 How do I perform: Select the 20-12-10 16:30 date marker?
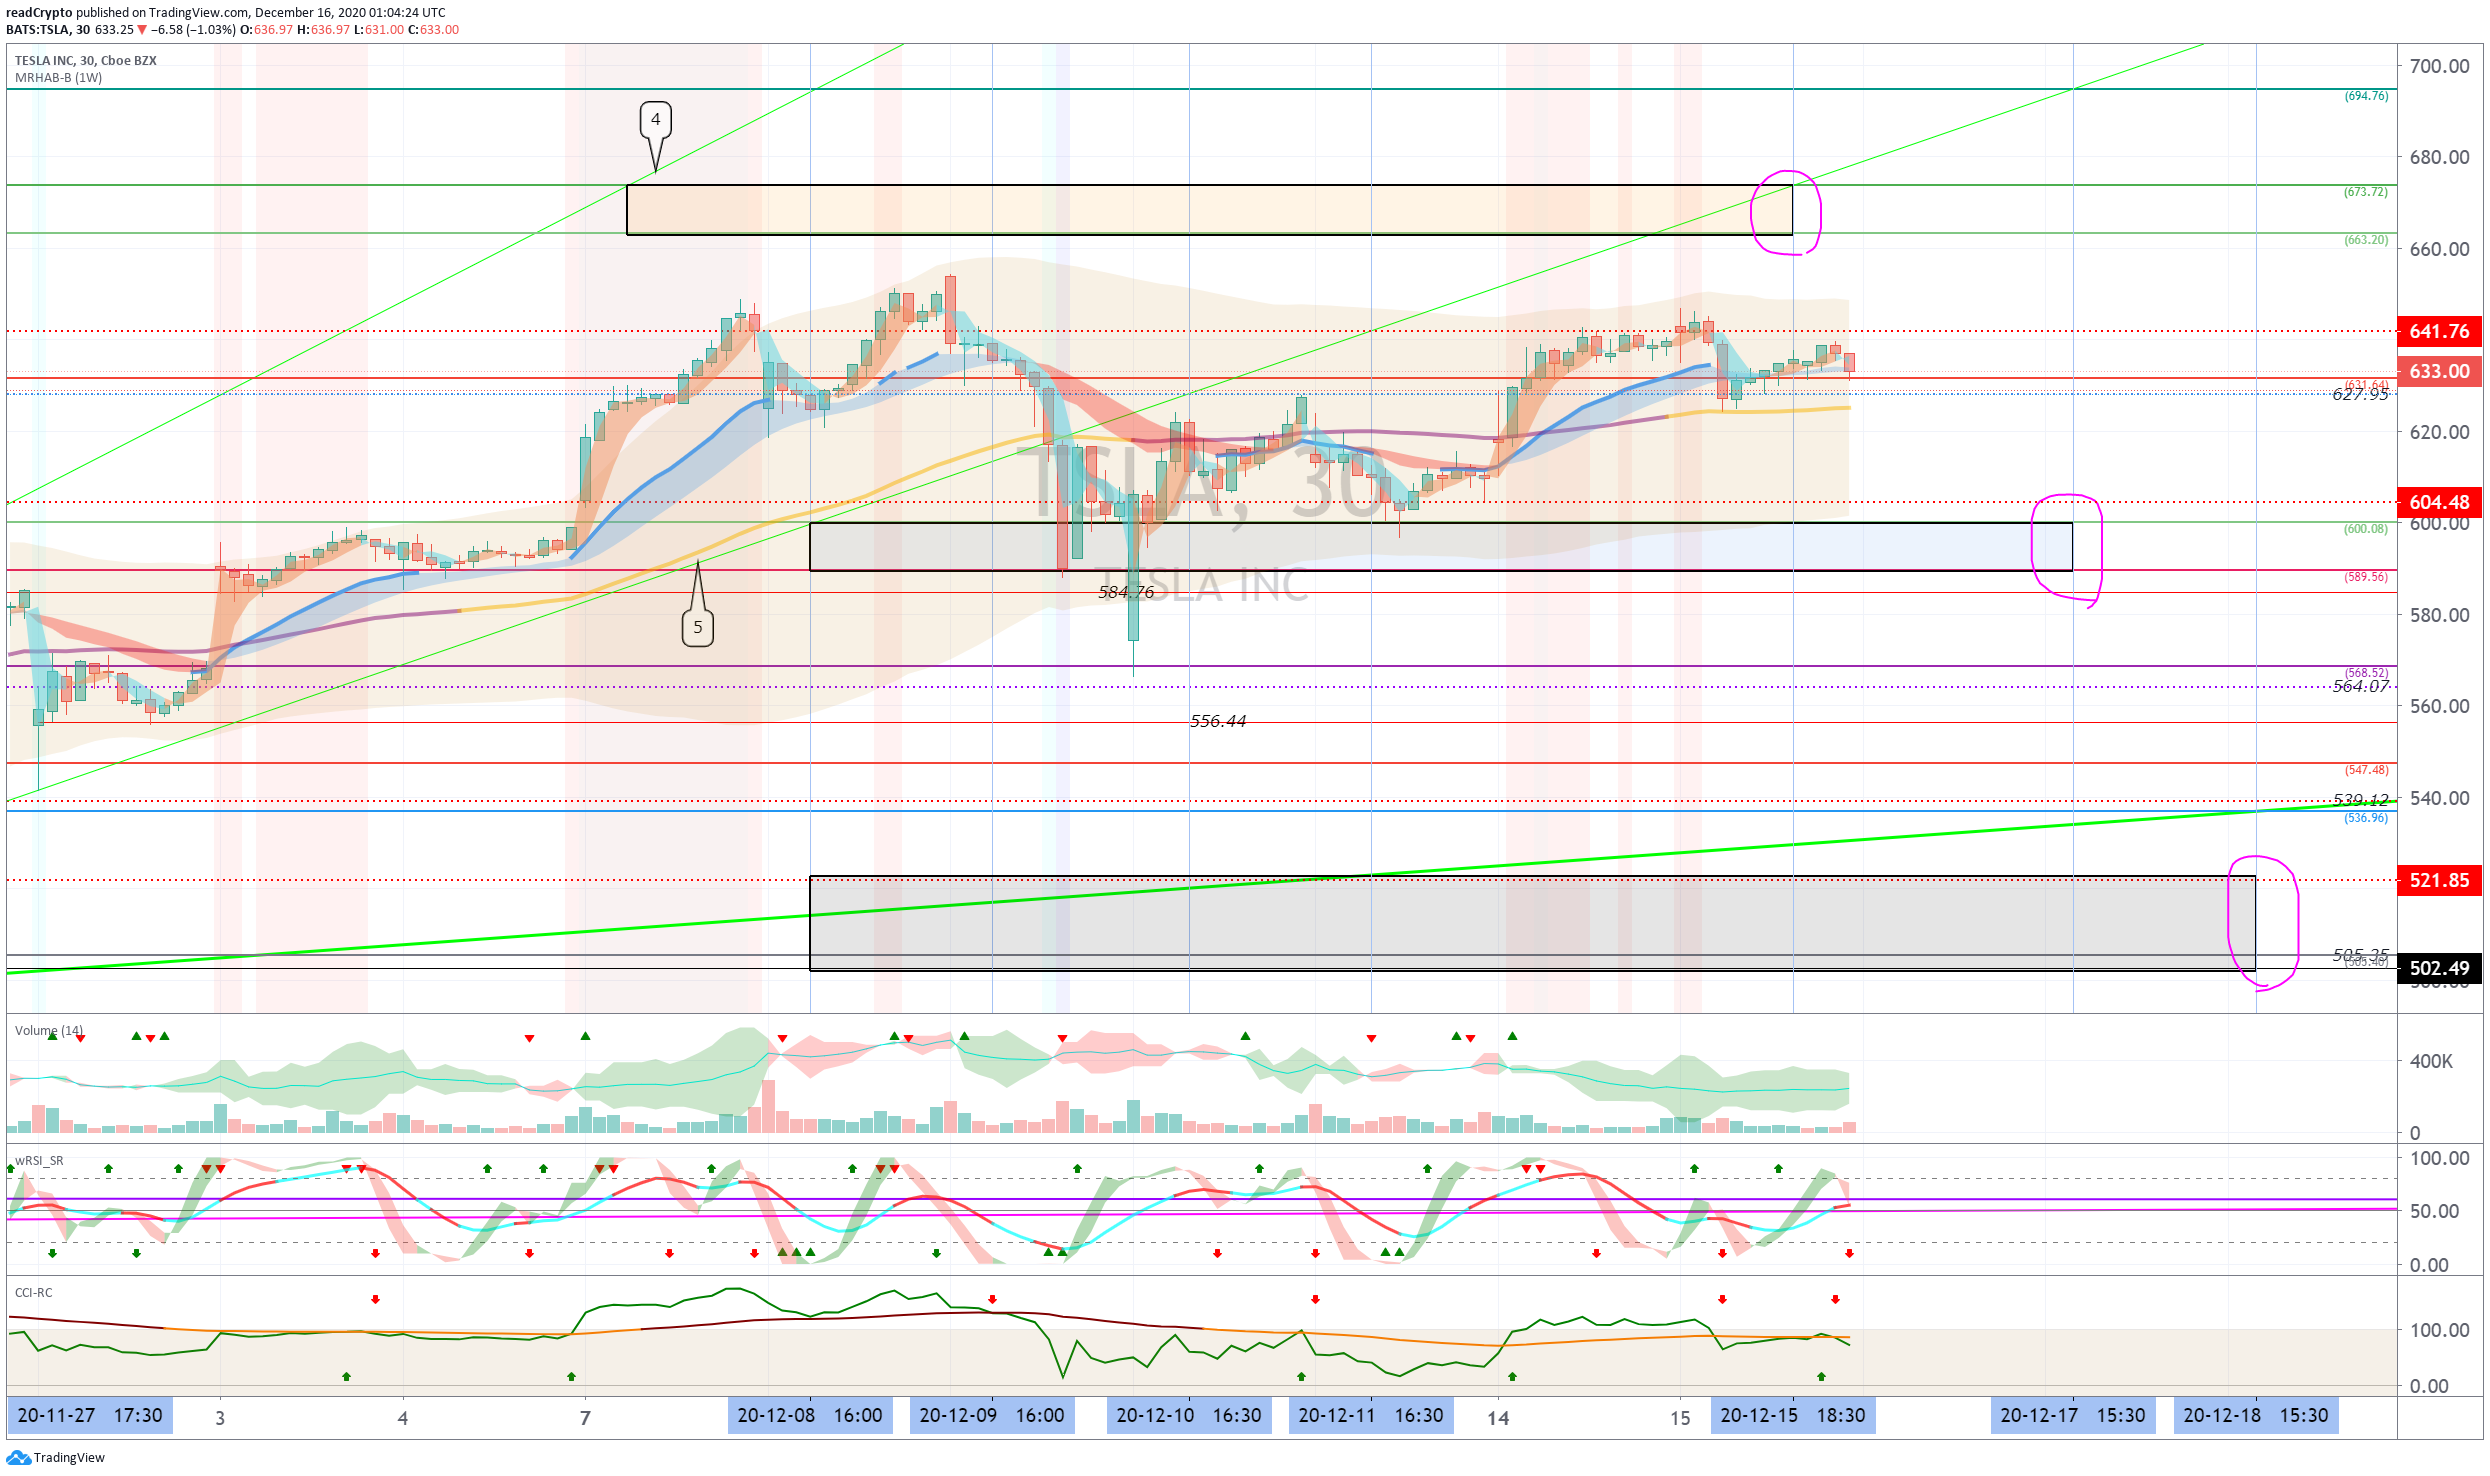tap(1189, 1416)
